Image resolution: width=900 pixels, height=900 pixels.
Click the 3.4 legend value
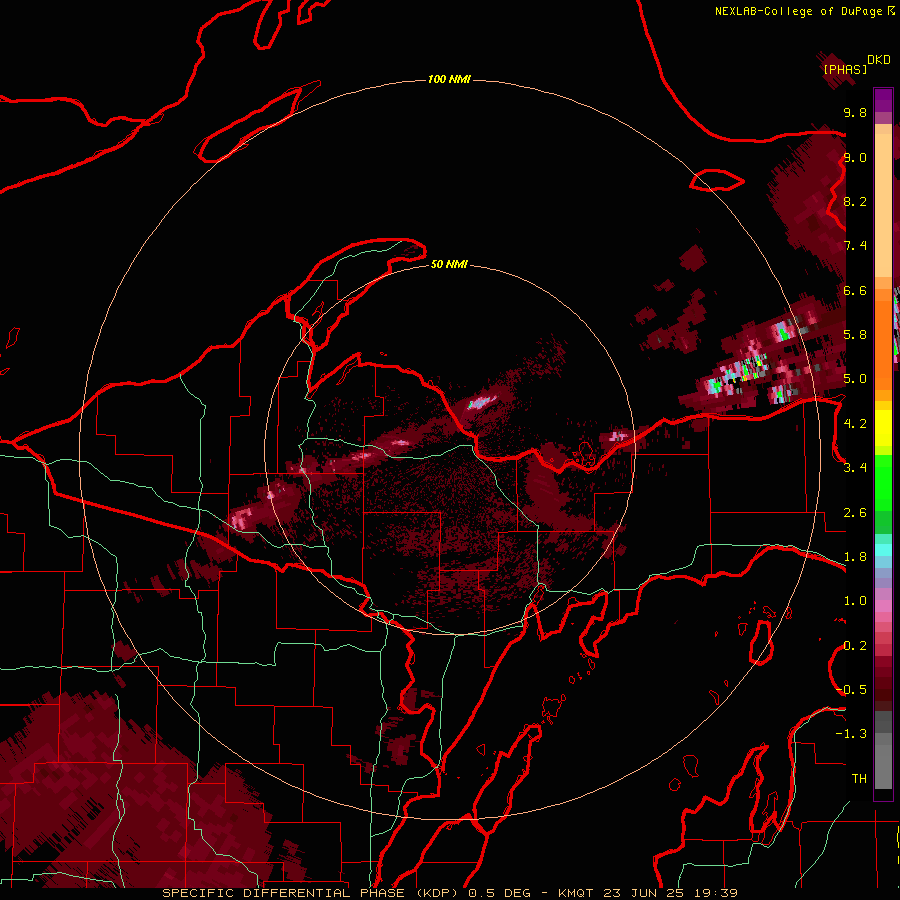point(855,468)
